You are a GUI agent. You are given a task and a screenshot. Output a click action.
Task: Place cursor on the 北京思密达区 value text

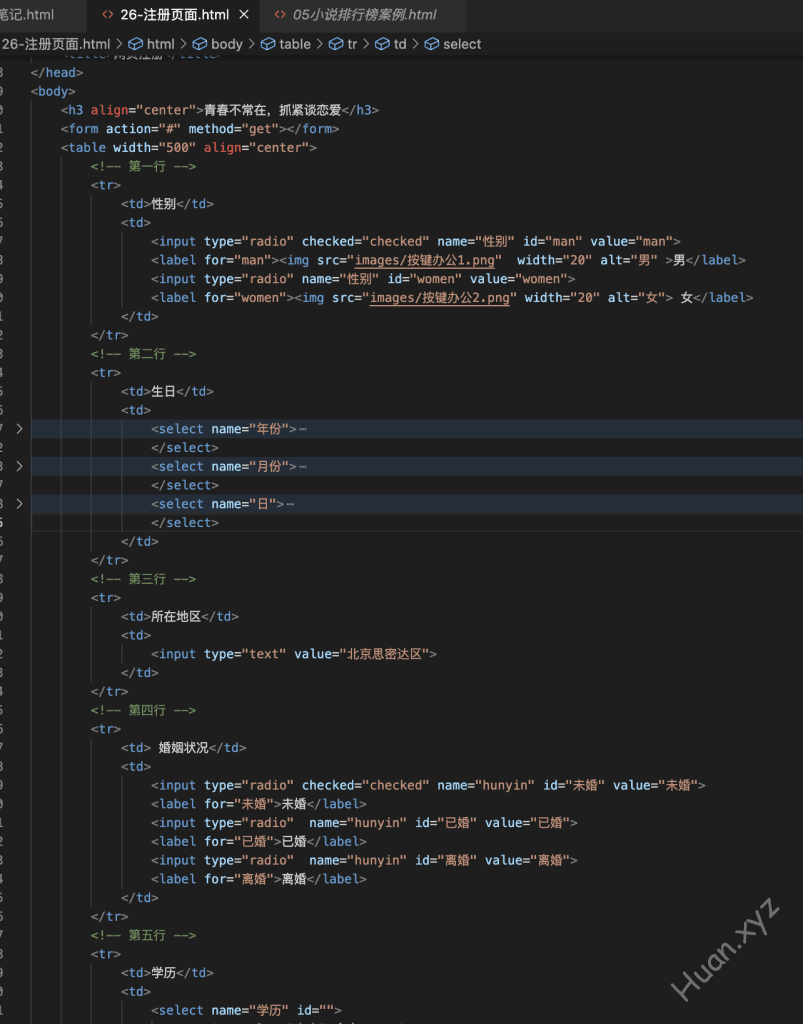[x=386, y=654]
